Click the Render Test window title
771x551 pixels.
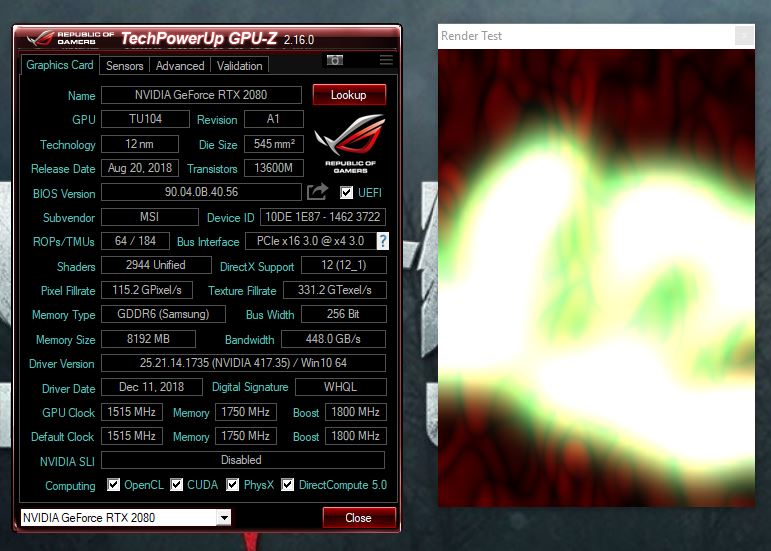tap(471, 36)
